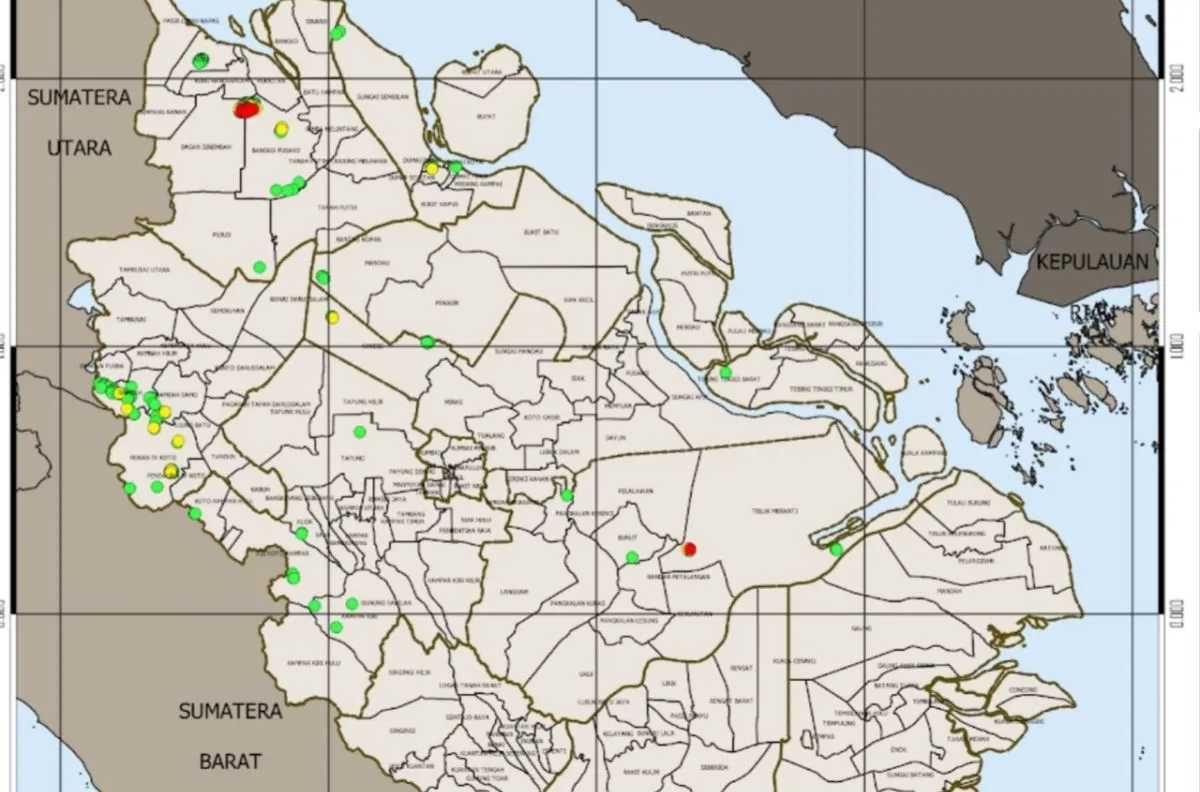Click the MANDAH district label
Screen dimensions: 1200x792
tap(949, 591)
